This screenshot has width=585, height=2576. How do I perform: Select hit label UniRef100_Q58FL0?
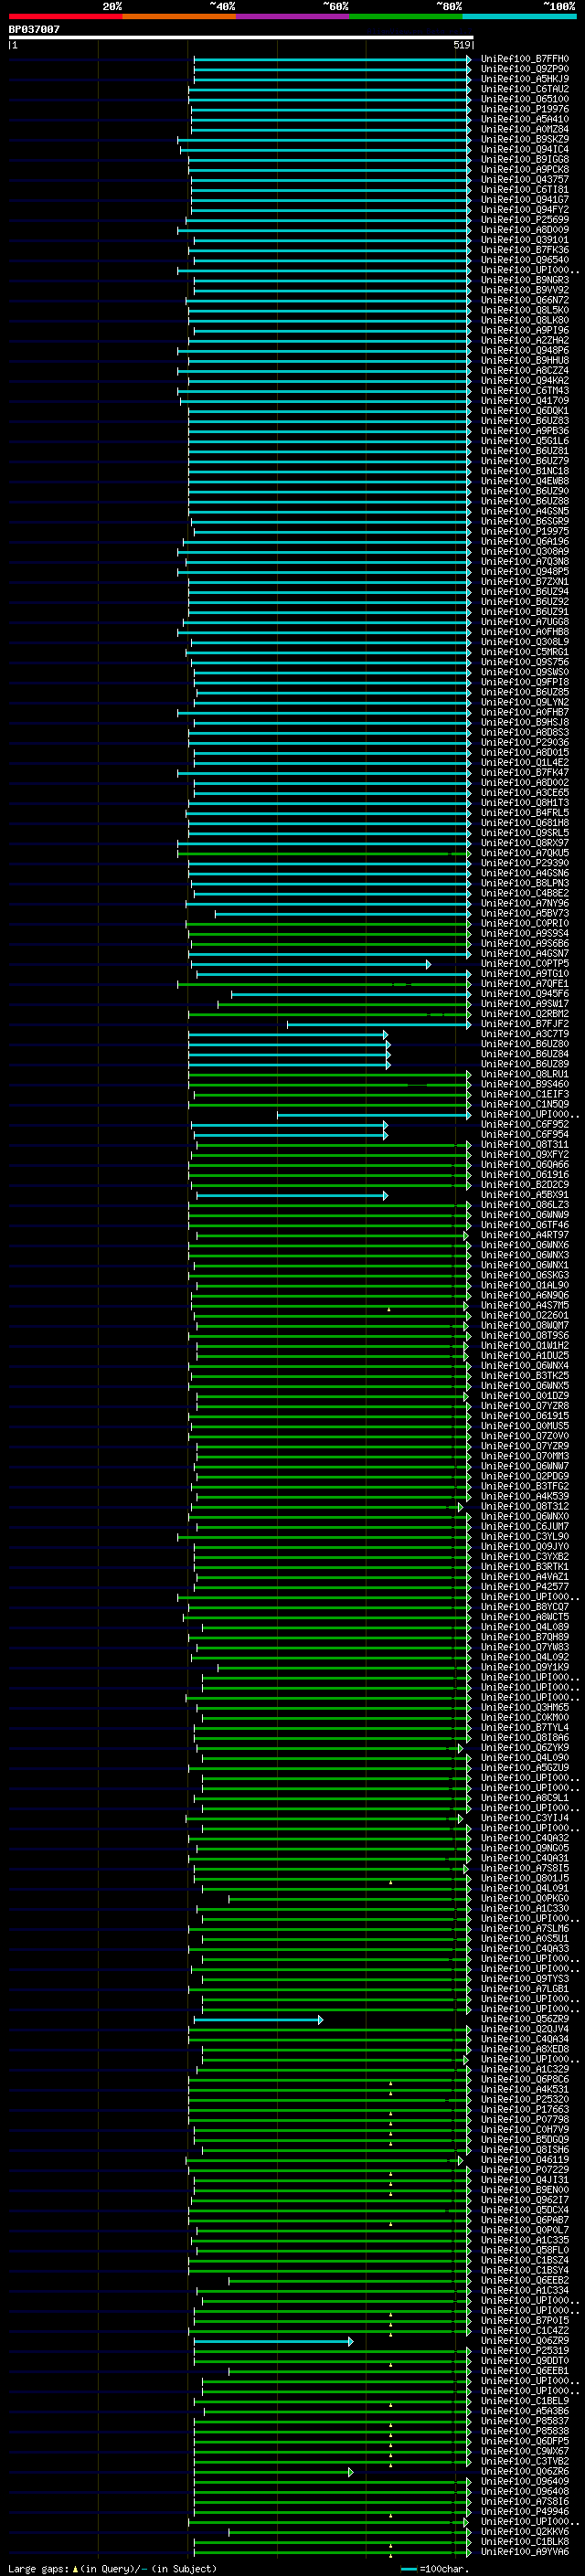[525, 2250]
